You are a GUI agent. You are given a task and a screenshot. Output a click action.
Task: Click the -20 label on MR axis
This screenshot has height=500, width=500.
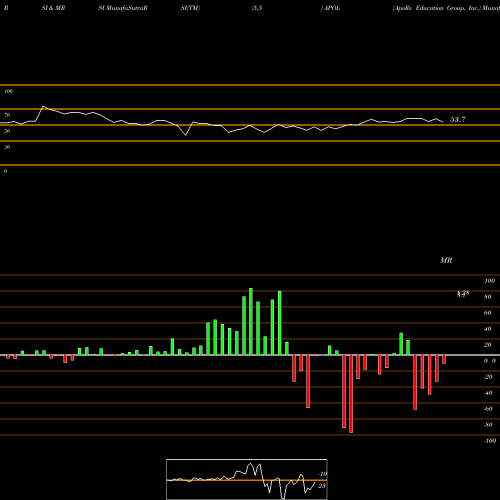[488, 377]
